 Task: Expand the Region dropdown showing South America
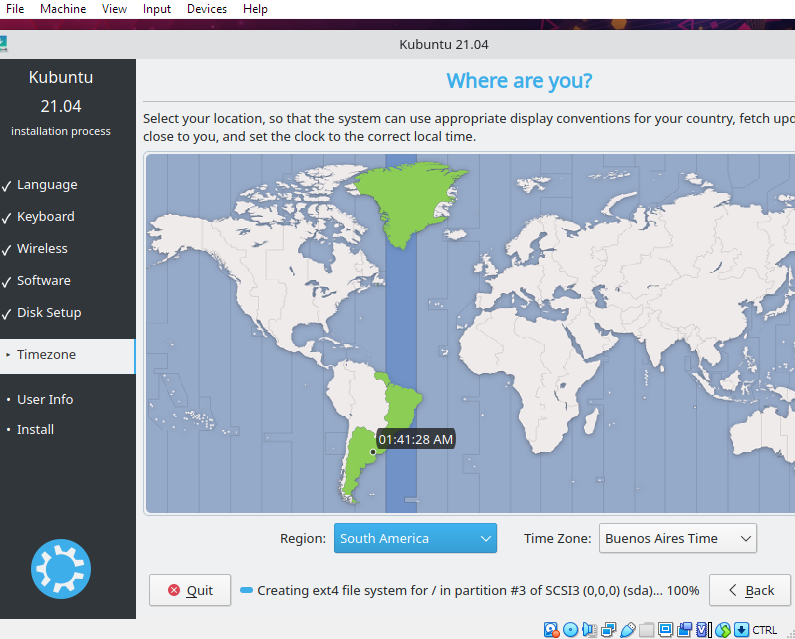(x=415, y=538)
